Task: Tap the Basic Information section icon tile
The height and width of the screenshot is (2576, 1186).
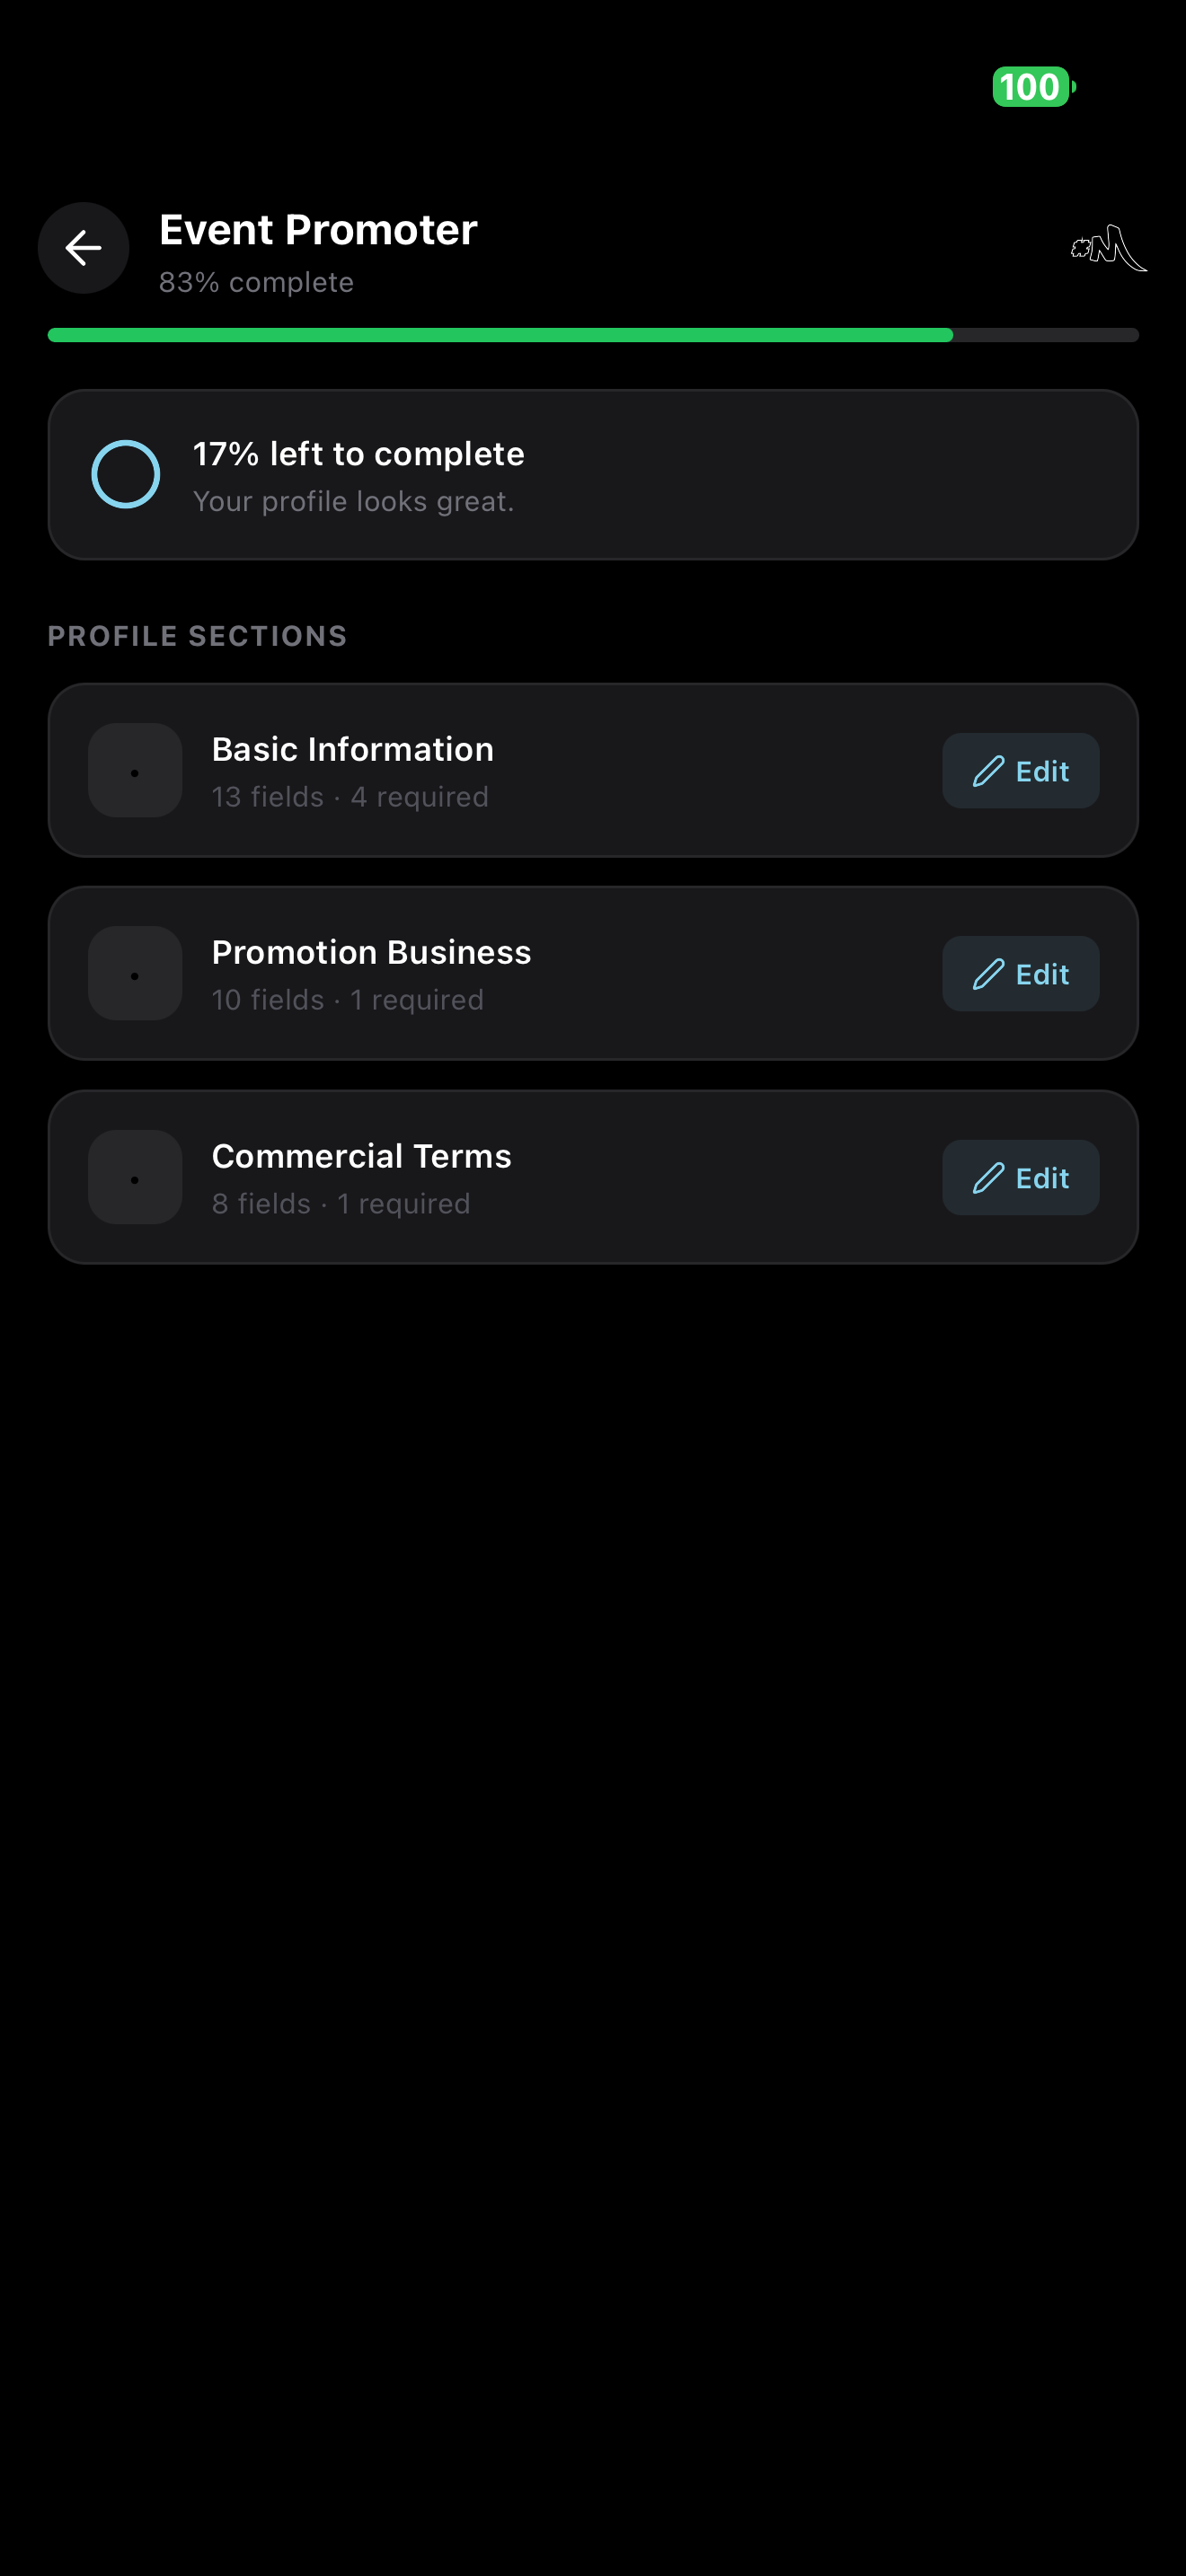Action: 135,771
